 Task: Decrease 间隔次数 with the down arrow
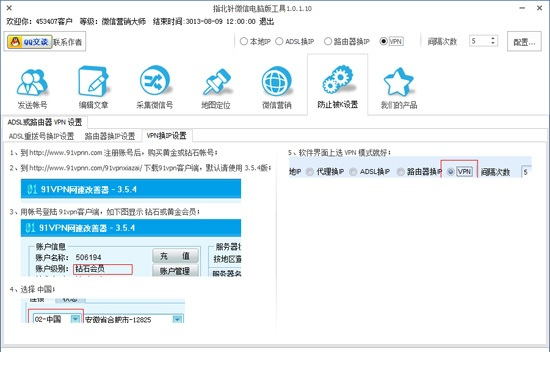click(493, 44)
